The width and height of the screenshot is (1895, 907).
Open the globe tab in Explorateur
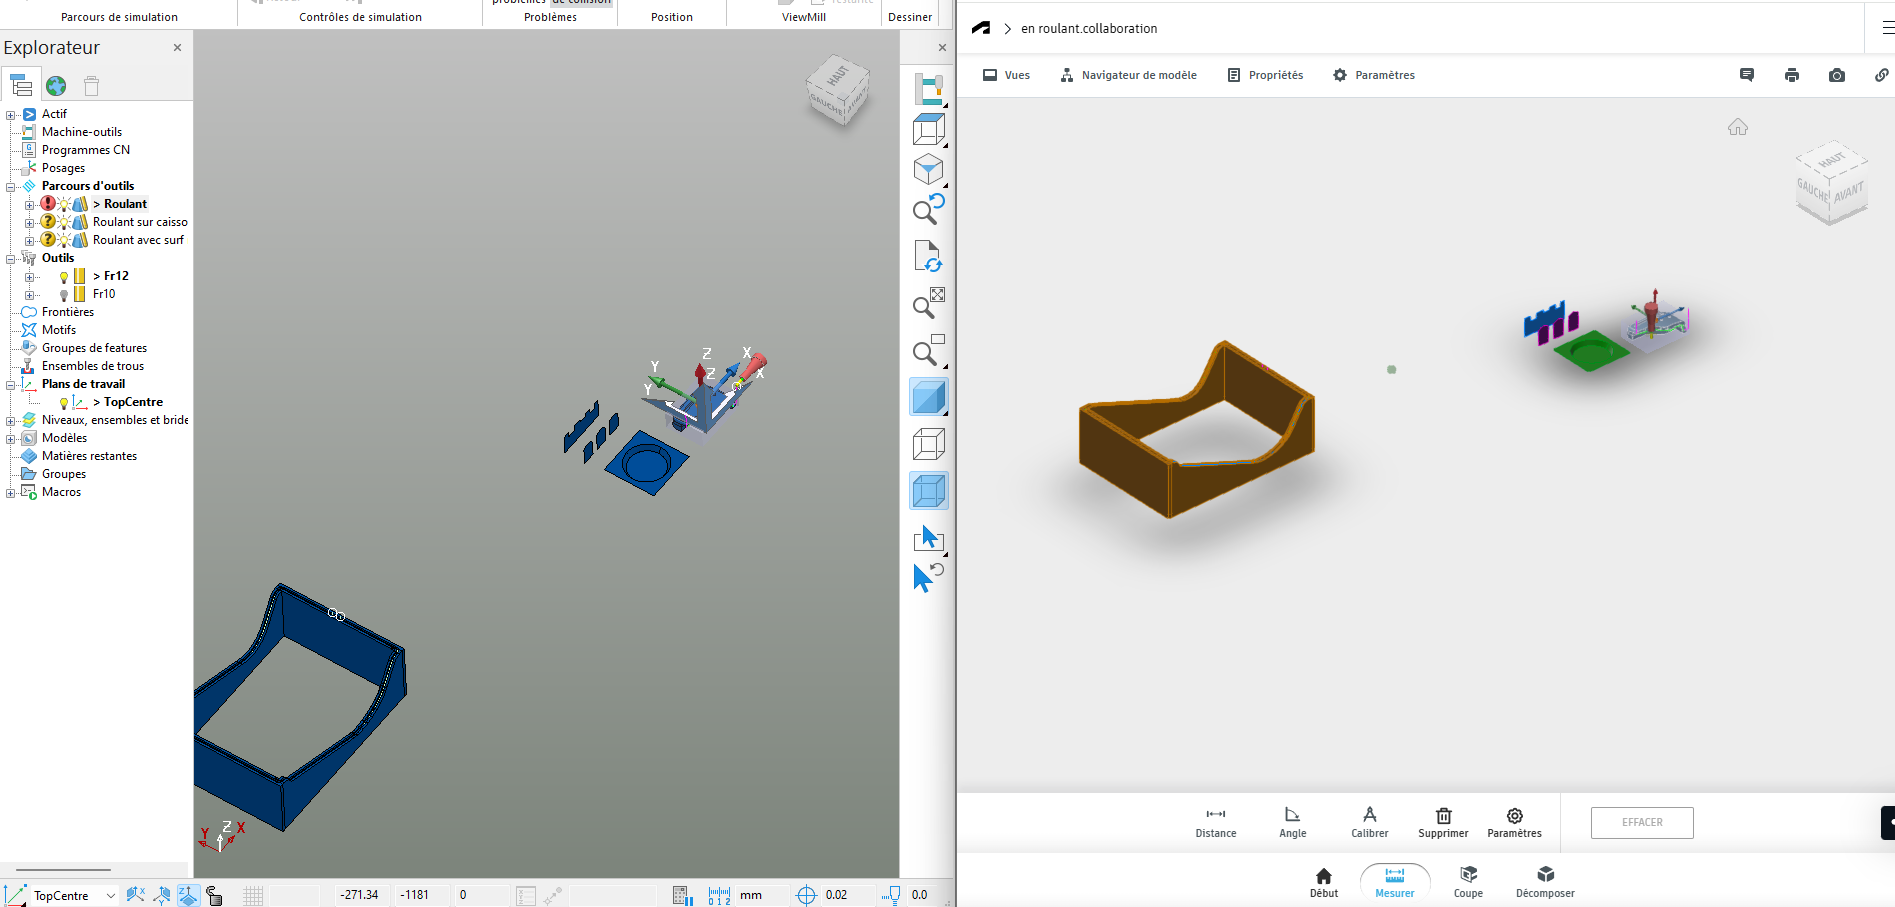pyautogui.click(x=56, y=86)
